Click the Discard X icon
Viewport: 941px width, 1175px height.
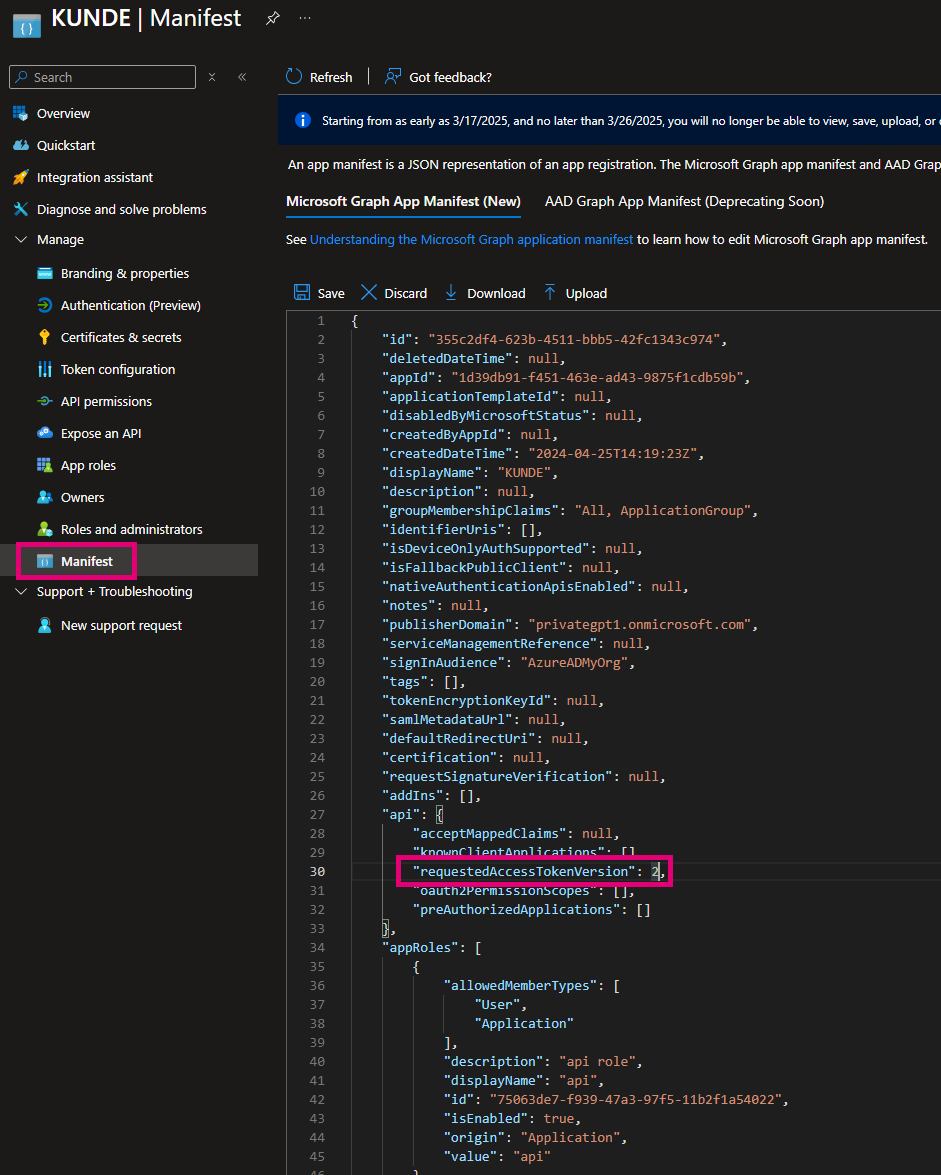[369, 293]
